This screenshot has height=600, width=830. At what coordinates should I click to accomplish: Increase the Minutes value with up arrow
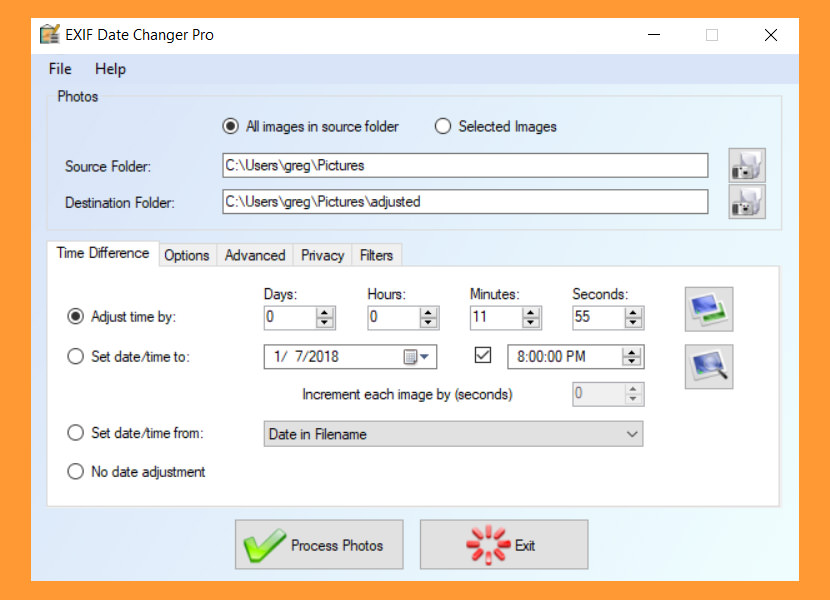tap(531, 312)
